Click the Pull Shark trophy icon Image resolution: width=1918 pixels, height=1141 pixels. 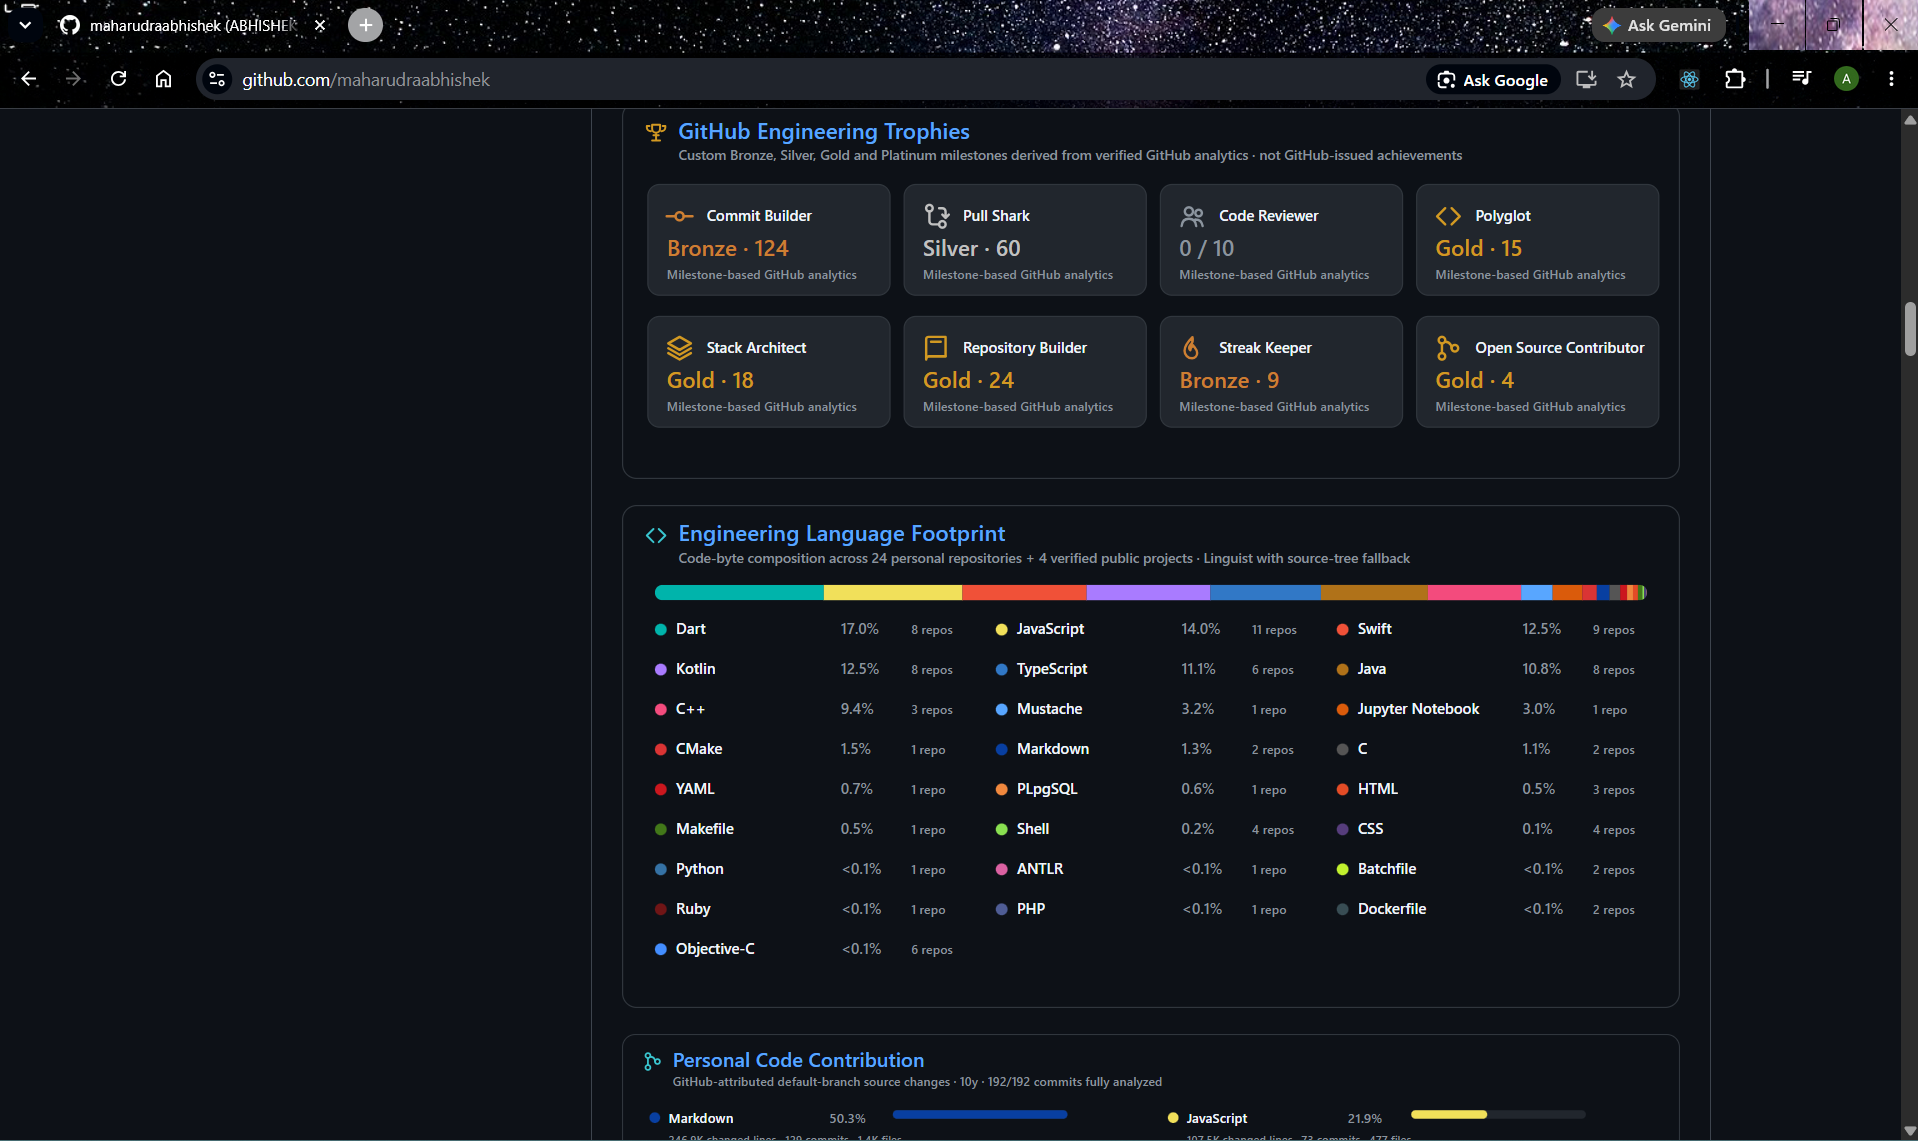[936, 216]
